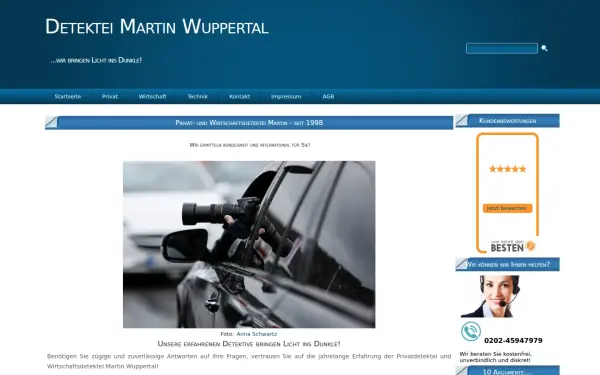
Task: Click the 'Wie können wir Ihnen helfen?' heading
Action: click(507, 264)
